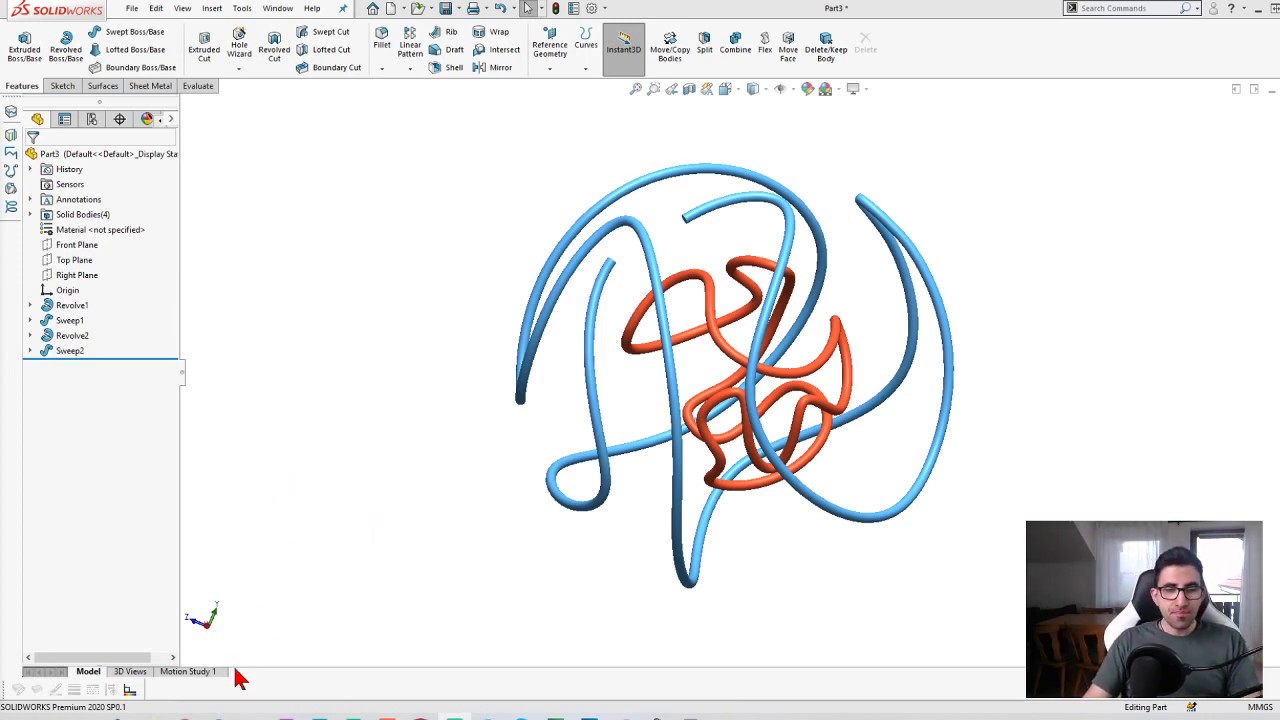Select the Swept Cut command
Screen dimensions: 1280x720
coord(323,32)
